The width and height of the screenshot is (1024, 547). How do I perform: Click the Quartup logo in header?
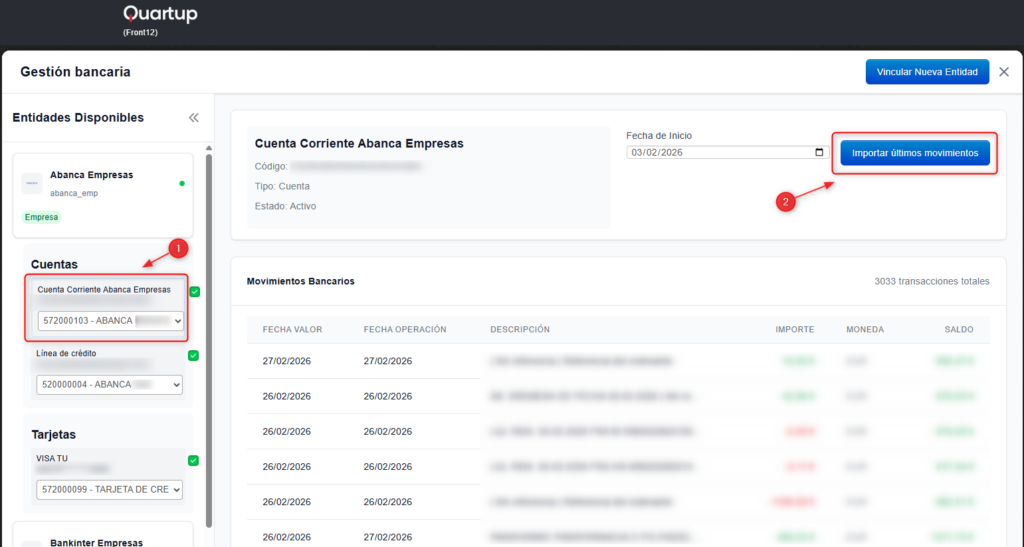tap(160, 14)
